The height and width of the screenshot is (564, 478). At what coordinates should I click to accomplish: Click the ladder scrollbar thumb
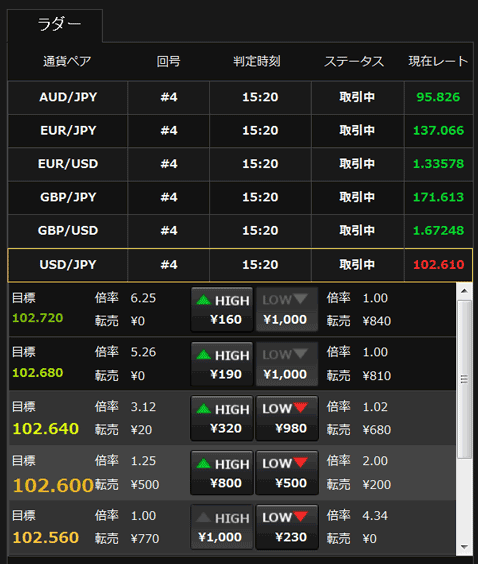pos(464,379)
